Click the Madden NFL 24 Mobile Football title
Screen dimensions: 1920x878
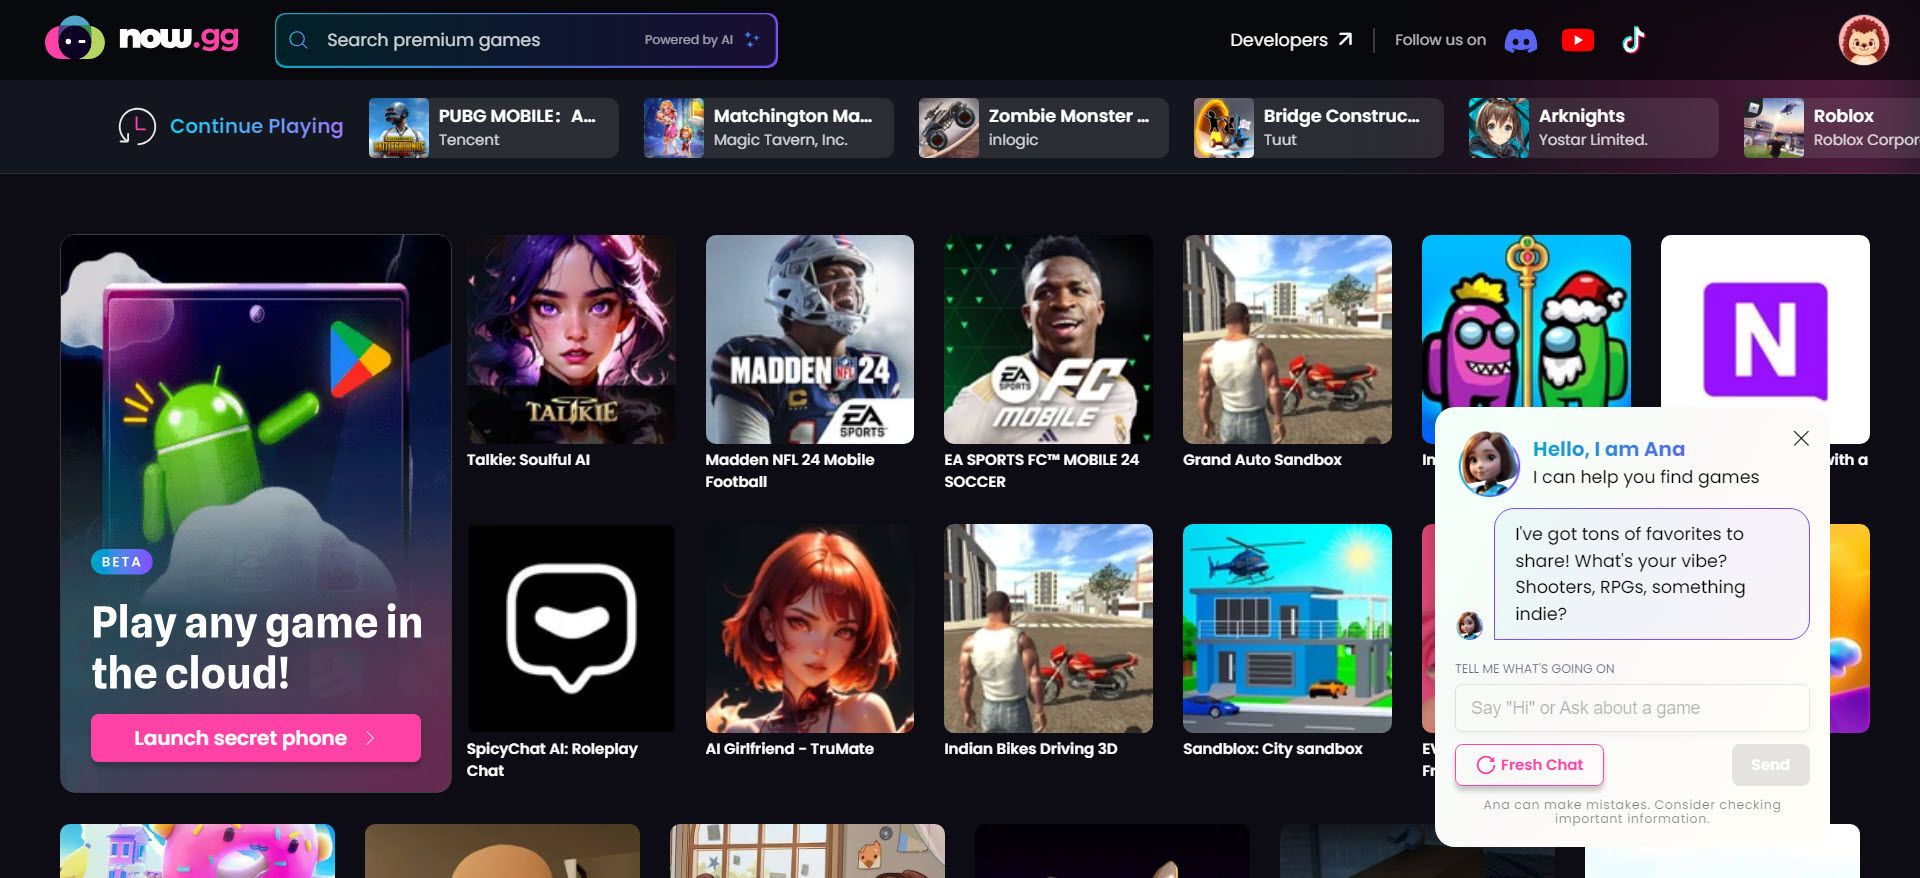790,471
